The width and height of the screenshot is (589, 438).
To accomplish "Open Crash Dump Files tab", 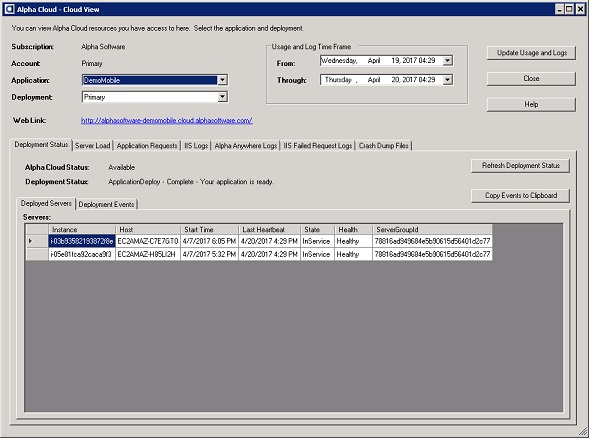I will pos(384,145).
